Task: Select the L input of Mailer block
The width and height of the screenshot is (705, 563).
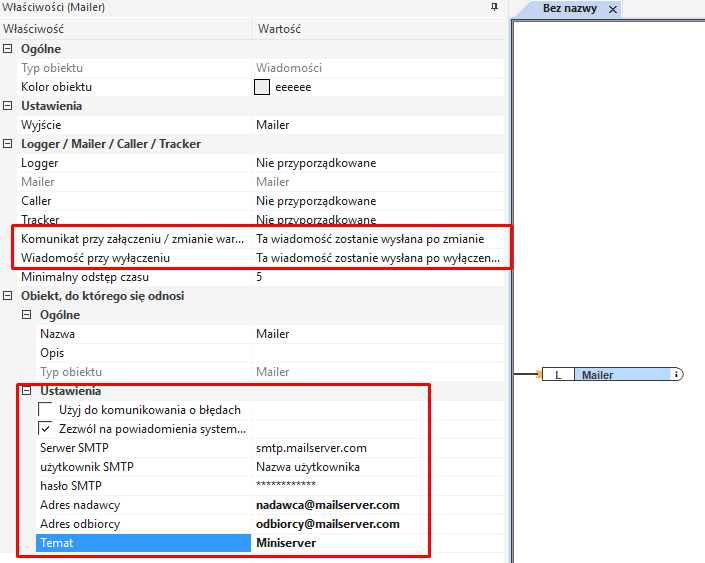Action: click(x=558, y=375)
